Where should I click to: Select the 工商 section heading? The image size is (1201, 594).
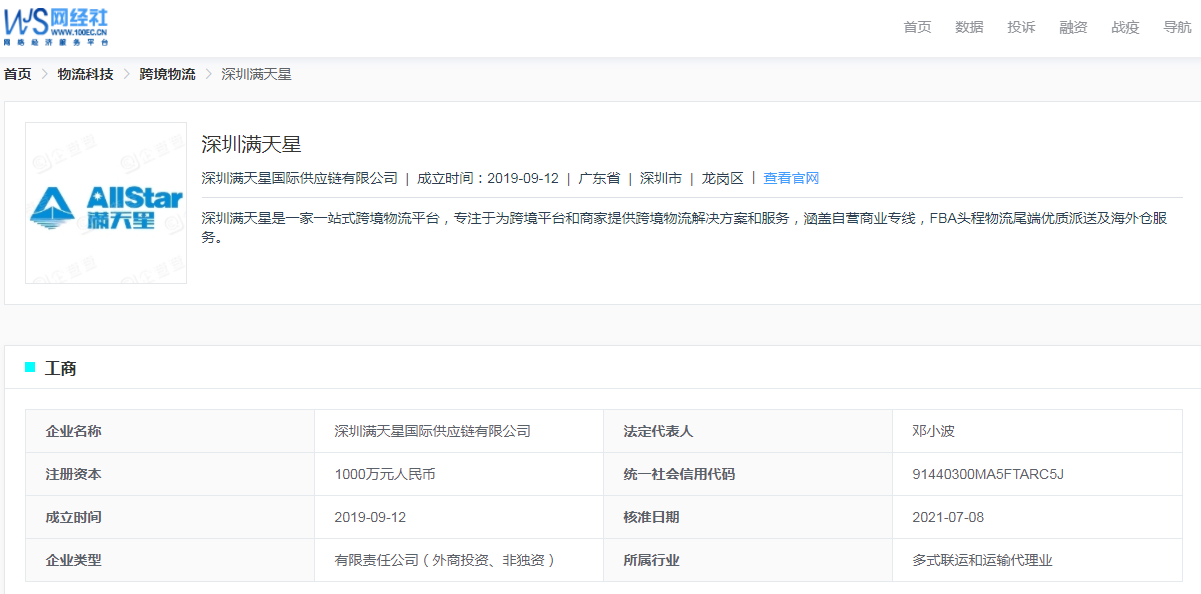[61, 368]
